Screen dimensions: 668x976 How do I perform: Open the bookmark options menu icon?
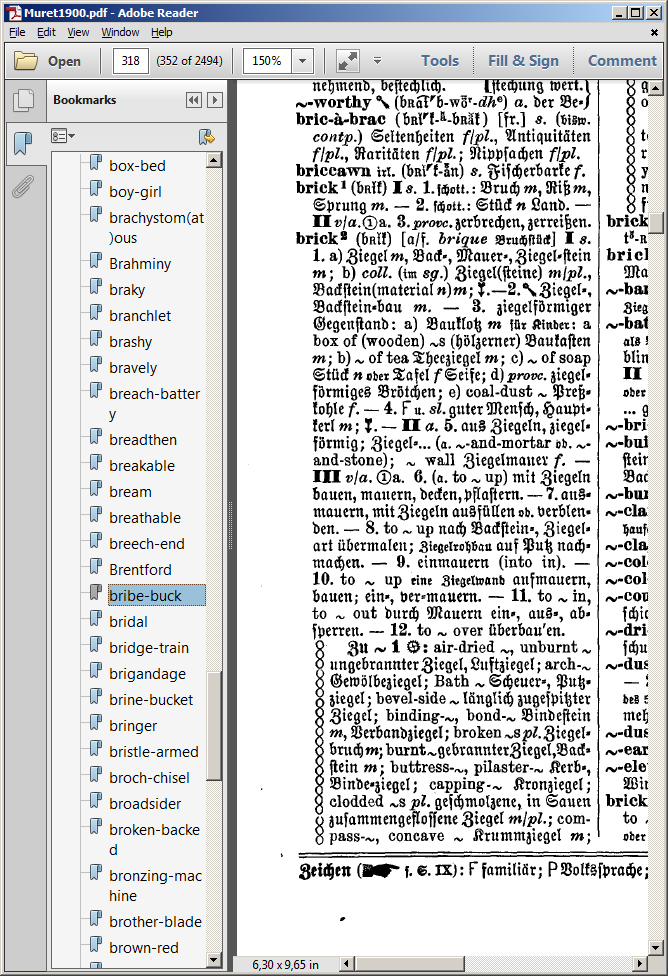[63, 136]
